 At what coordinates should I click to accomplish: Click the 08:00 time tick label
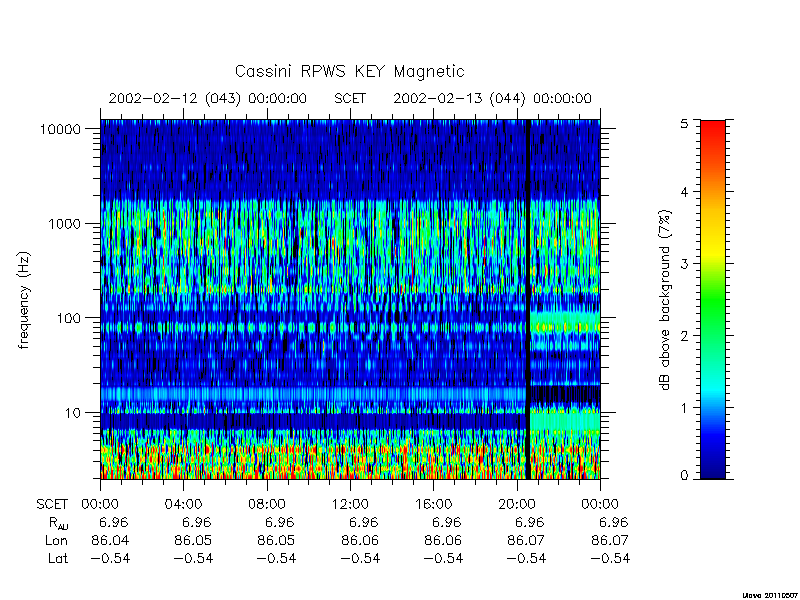coord(266,505)
